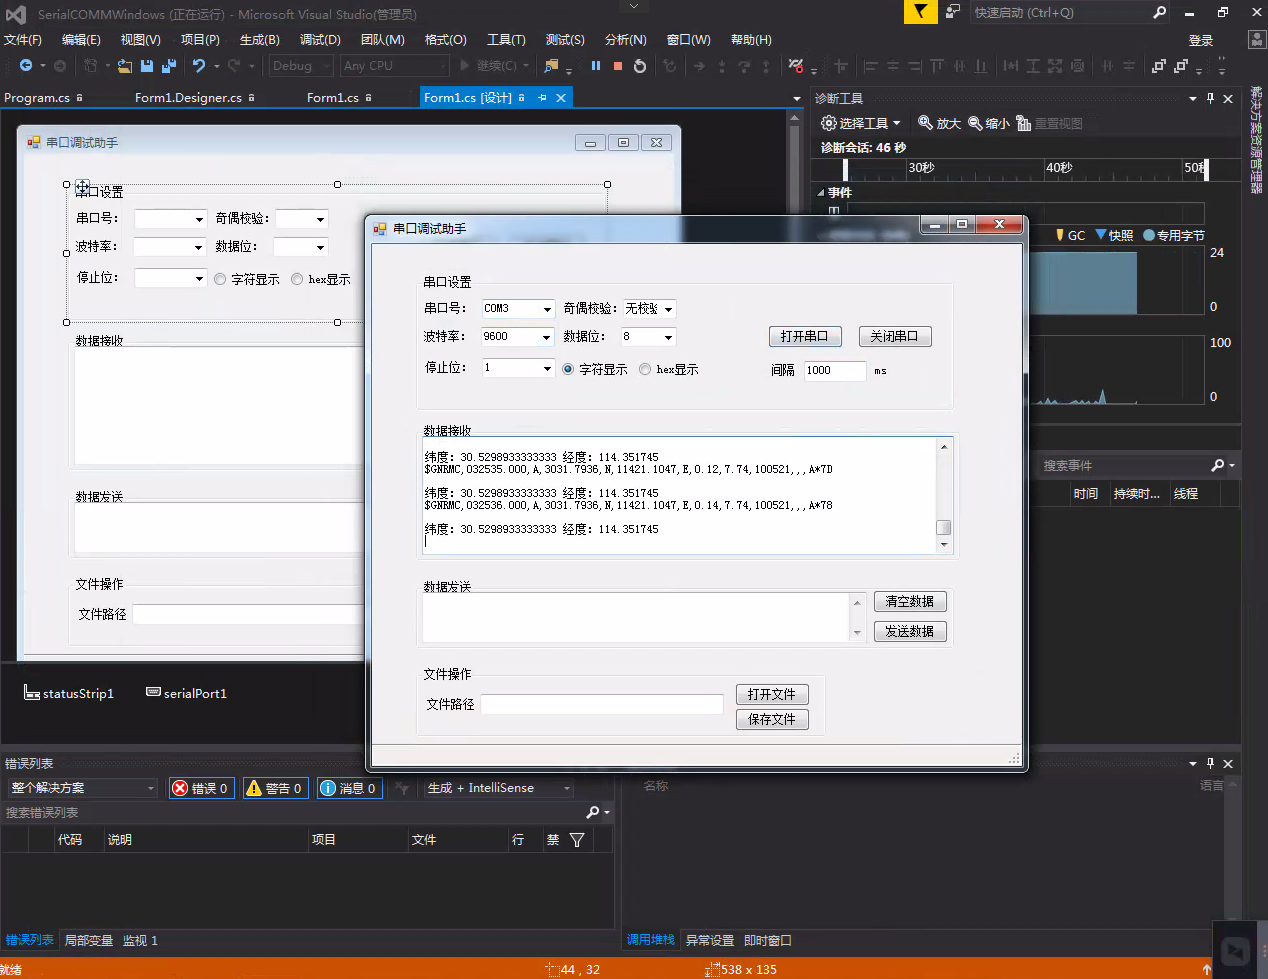
Task: Pause debugging with the pause icon
Action: pyautogui.click(x=596, y=66)
